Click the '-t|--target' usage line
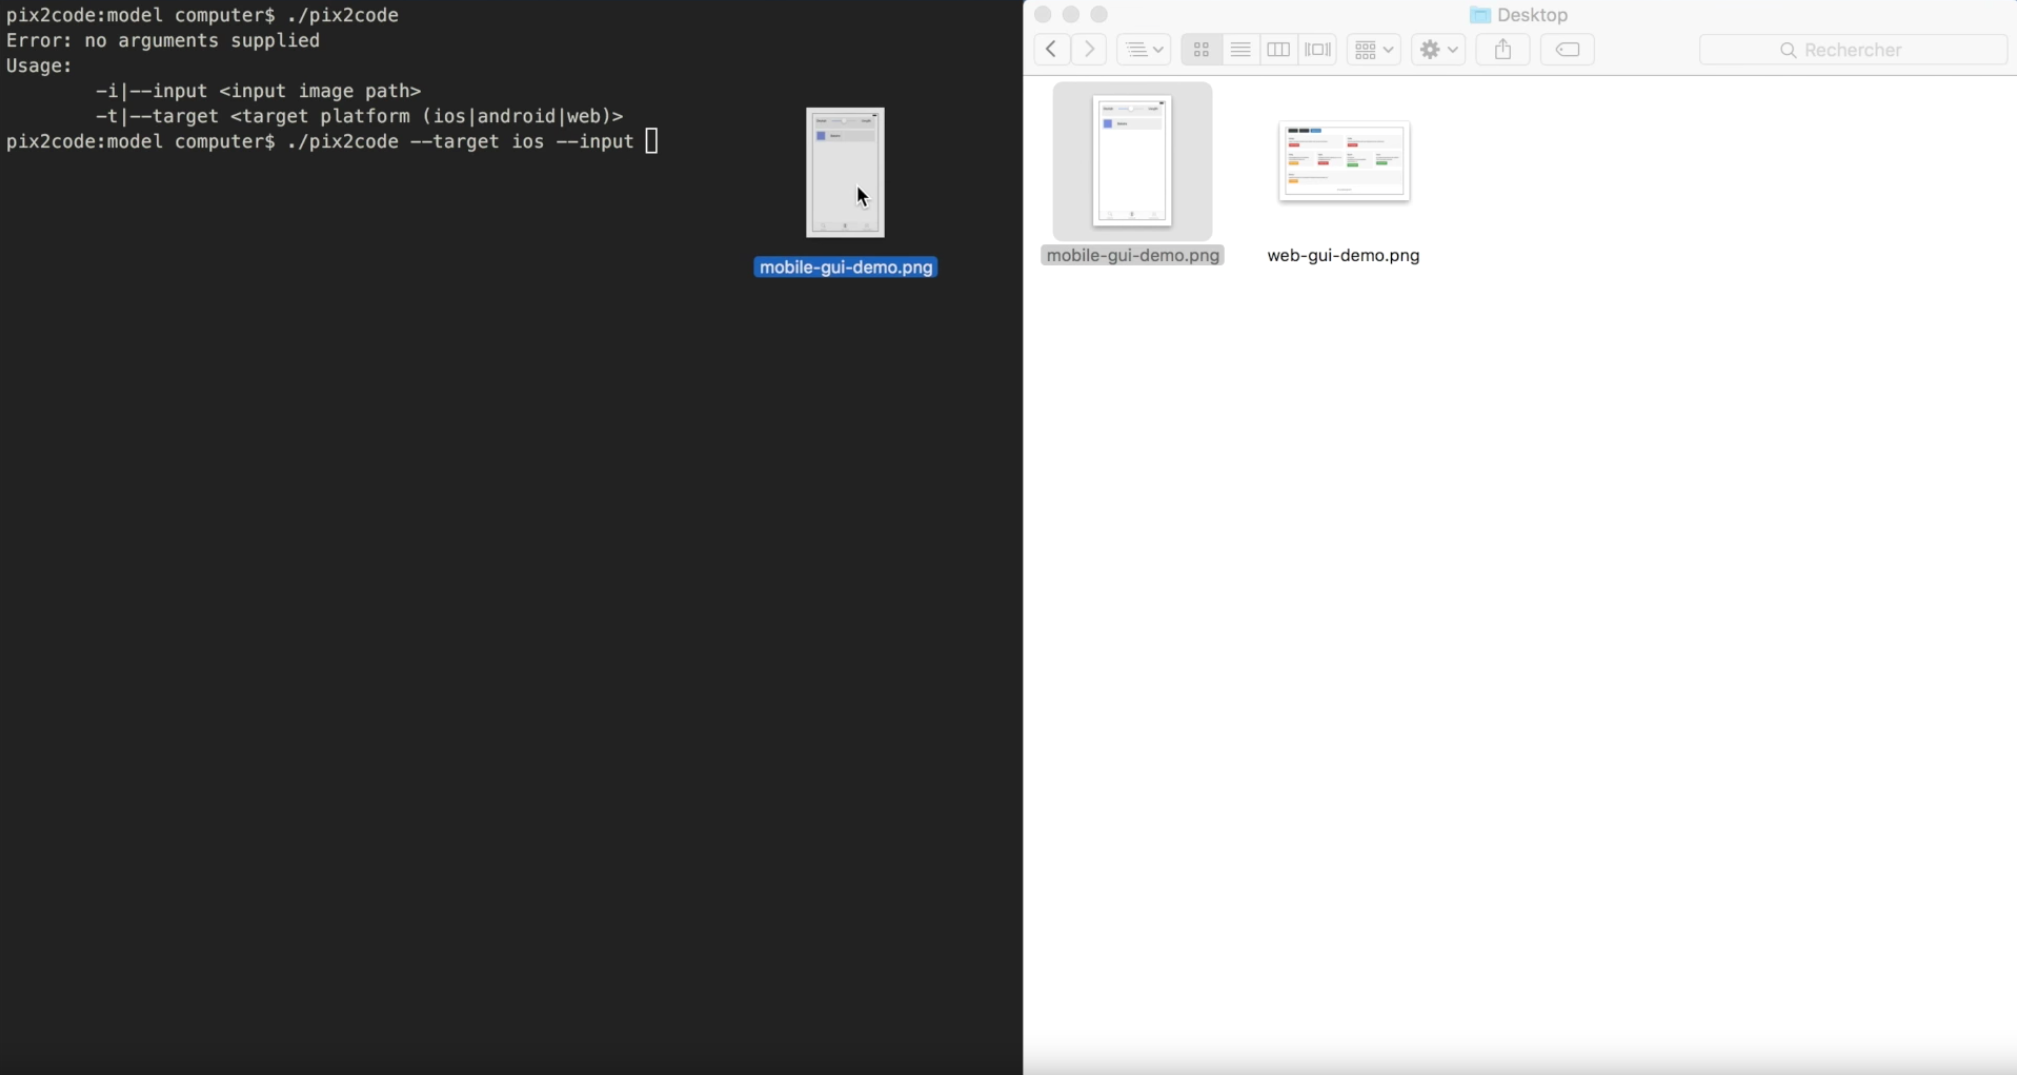 (x=359, y=116)
